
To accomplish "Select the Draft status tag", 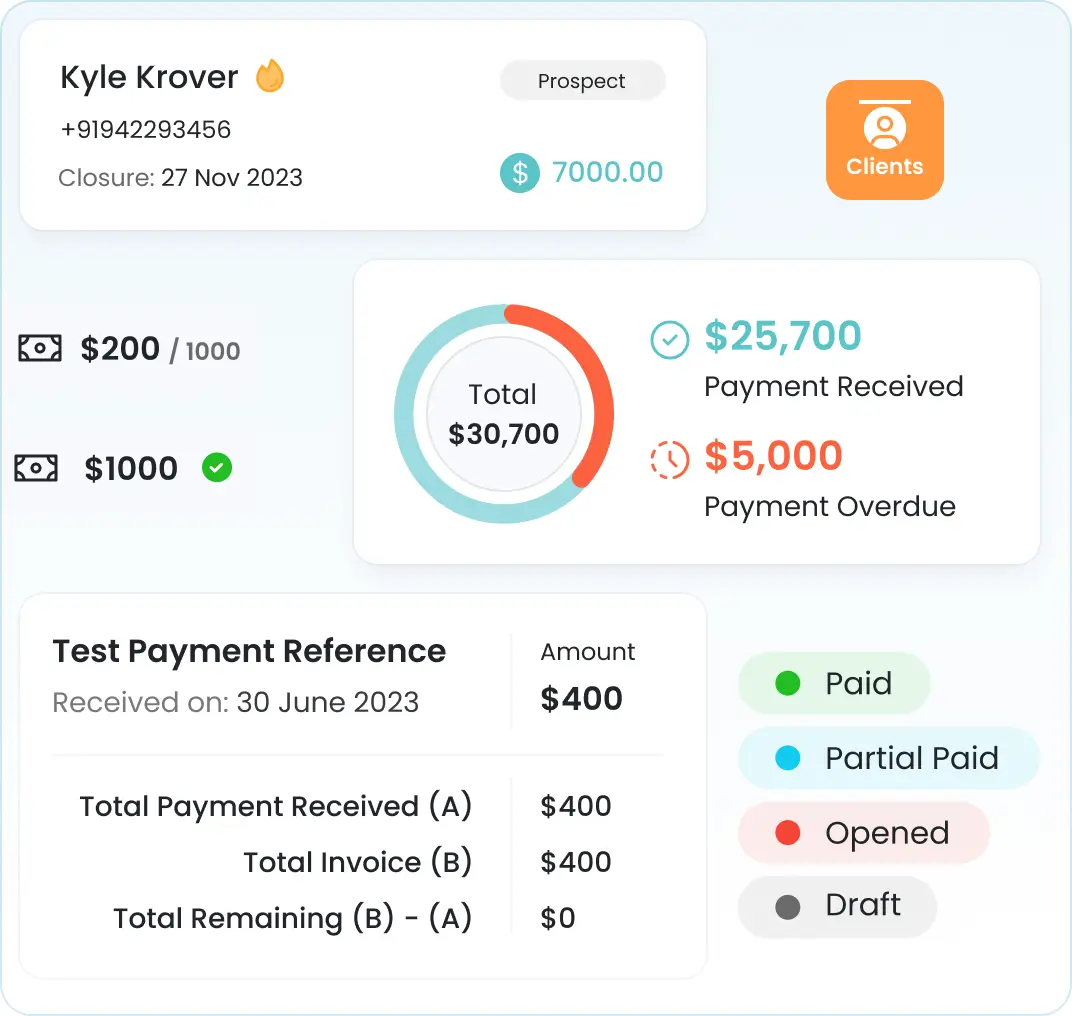I will point(837,906).
